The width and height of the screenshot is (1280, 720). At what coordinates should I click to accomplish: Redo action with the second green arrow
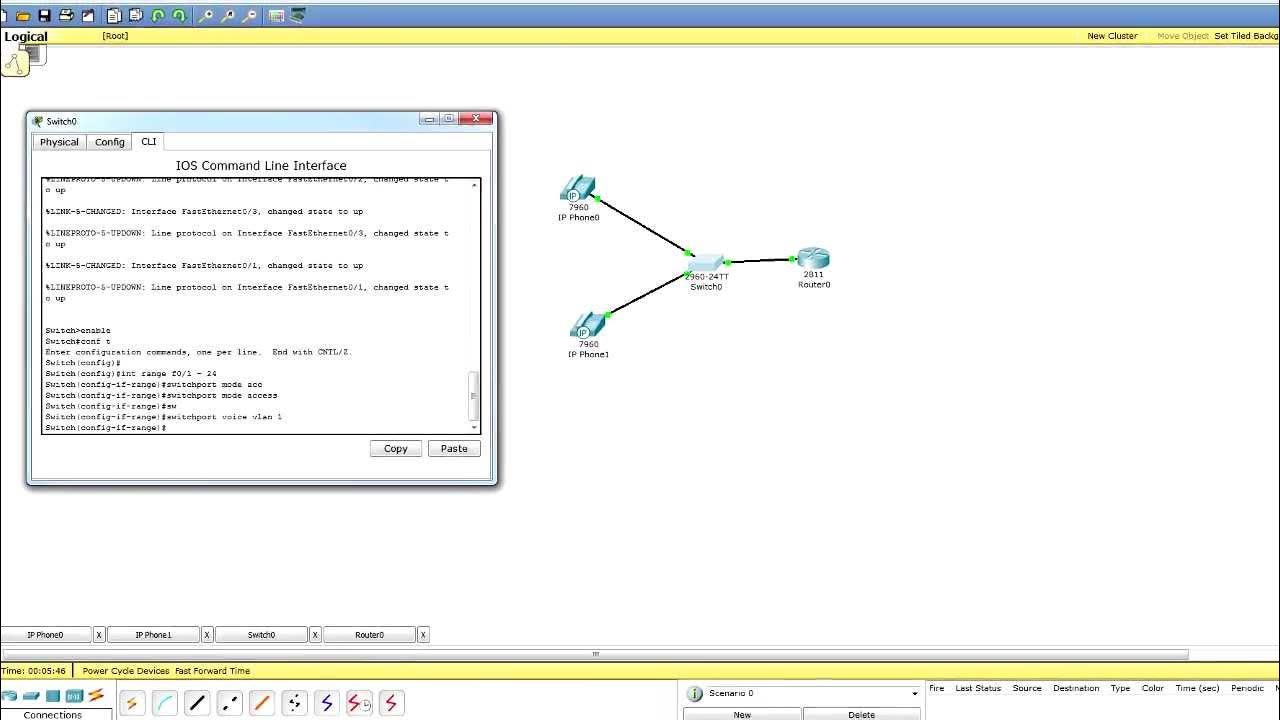tap(179, 16)
